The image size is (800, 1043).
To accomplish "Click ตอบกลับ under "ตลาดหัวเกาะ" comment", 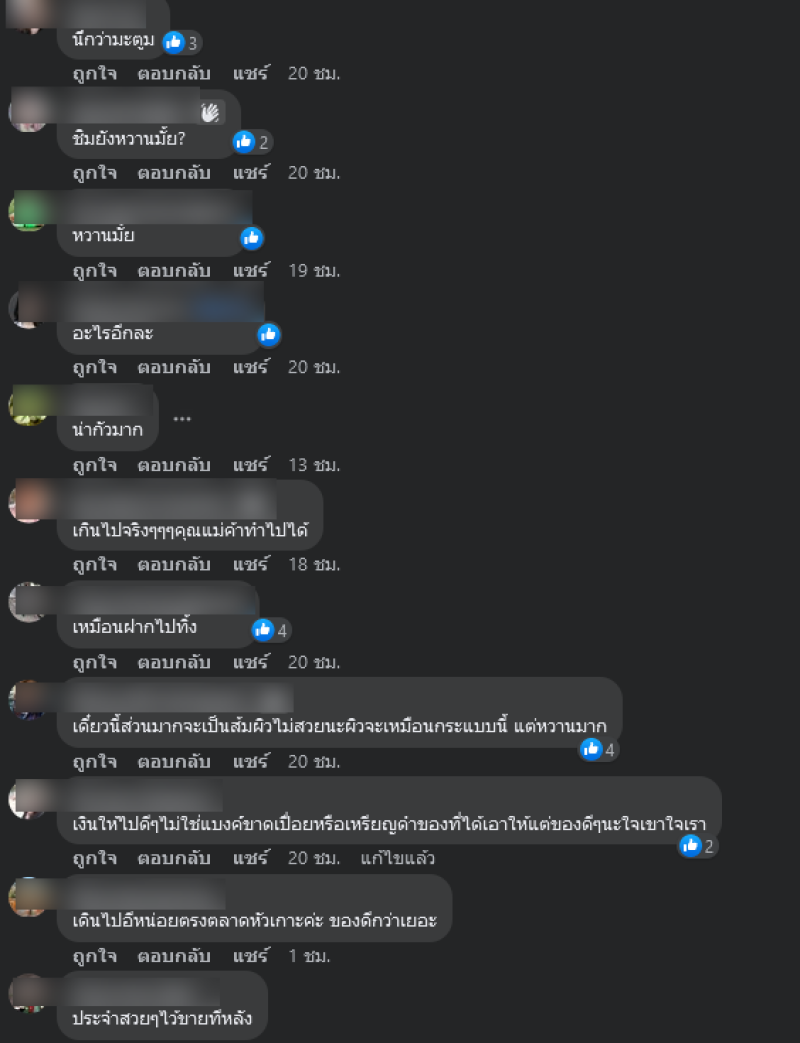I will 174,956.
